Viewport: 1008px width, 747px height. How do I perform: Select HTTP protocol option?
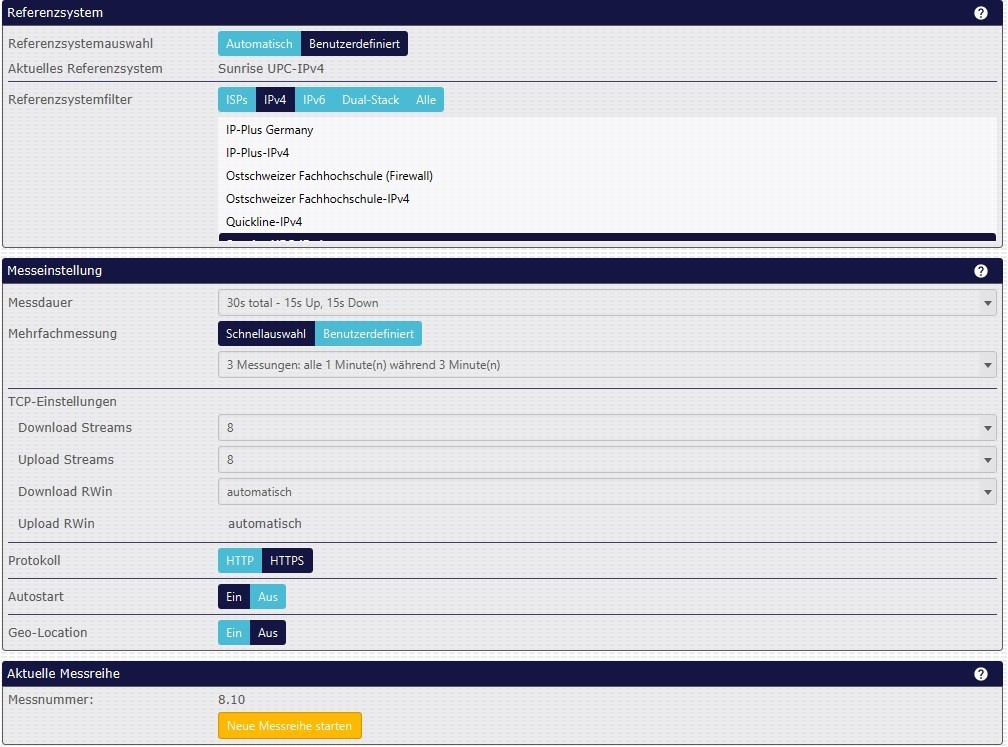pos(240,561)
